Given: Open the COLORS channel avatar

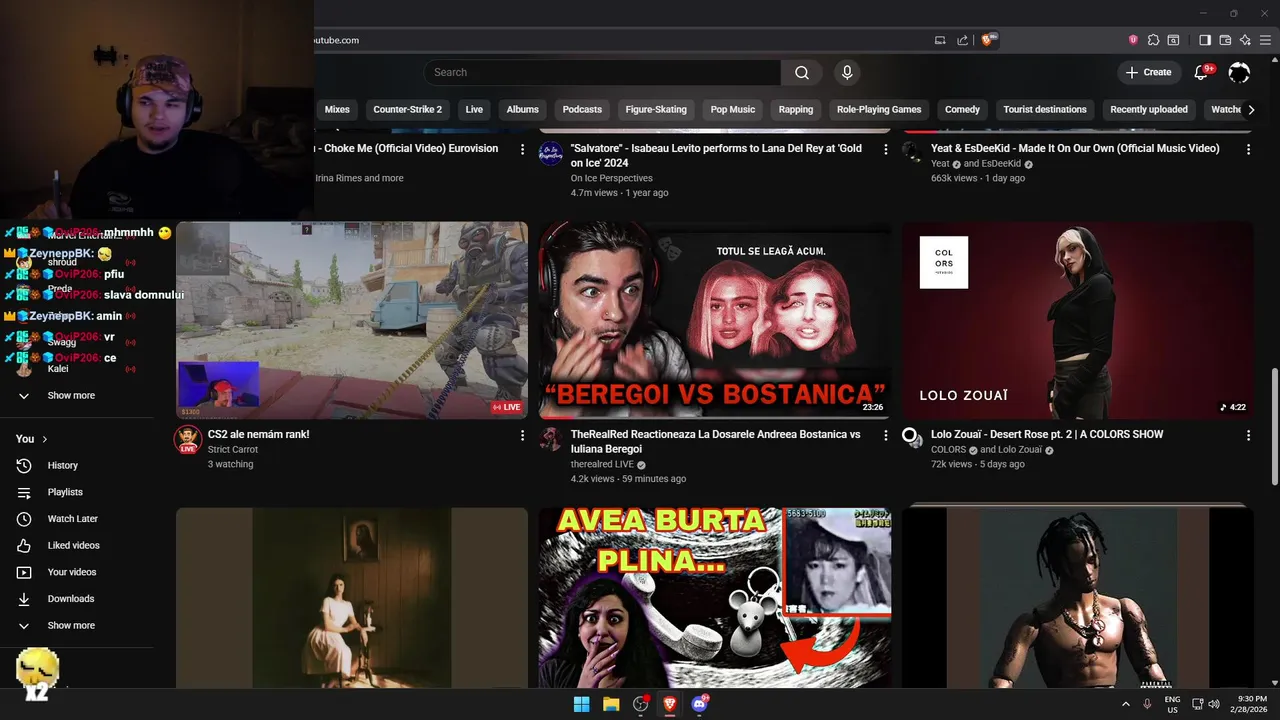Looking at the screenshot, I should click(911, 436).
